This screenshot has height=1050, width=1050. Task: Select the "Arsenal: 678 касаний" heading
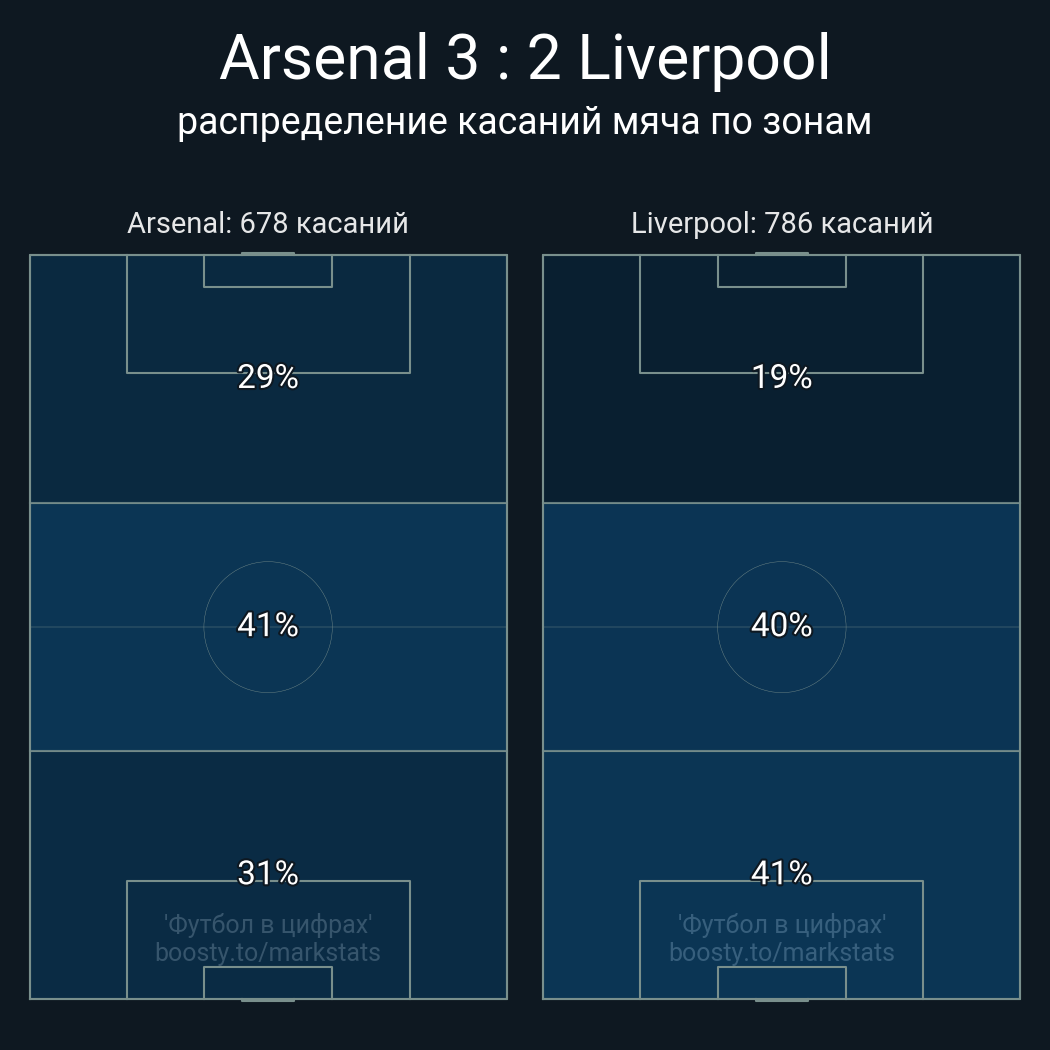click(268, 223)
